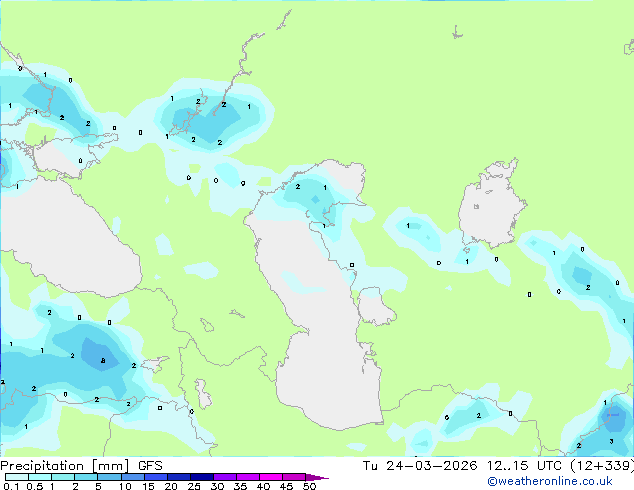Click the 45 to 50 mm legend swatch

(293, 477)
